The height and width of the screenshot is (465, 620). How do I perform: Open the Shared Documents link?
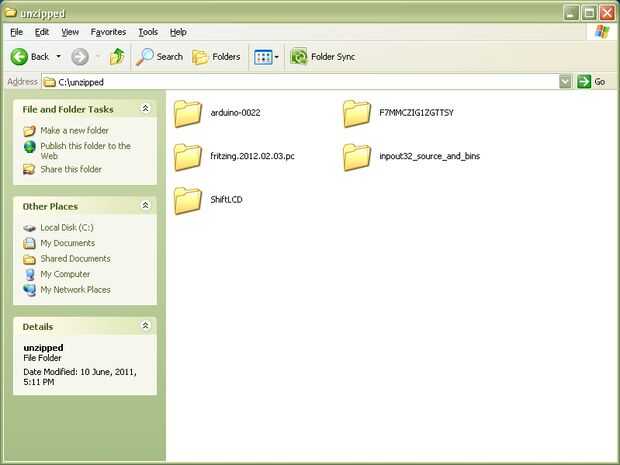[76, 259]
